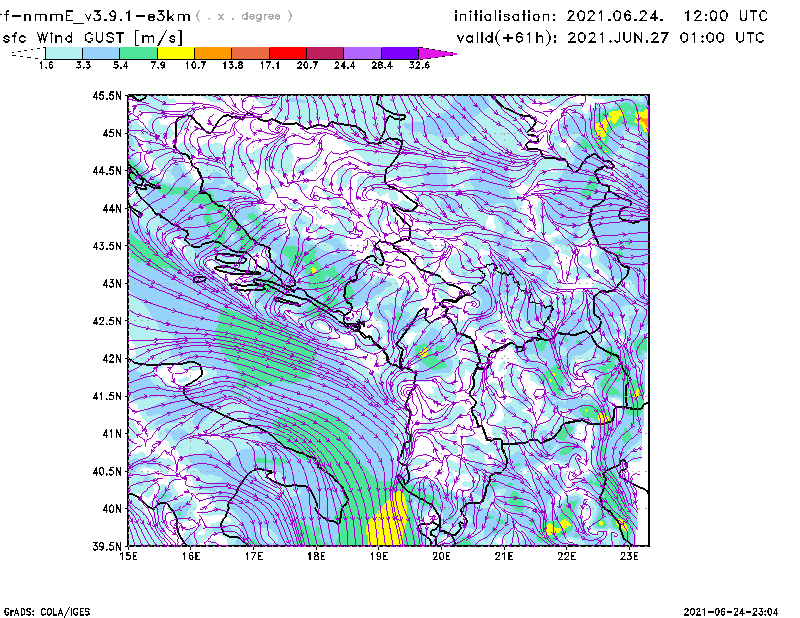Click the magenta arrow end of legend

click(x=437, y=53)
